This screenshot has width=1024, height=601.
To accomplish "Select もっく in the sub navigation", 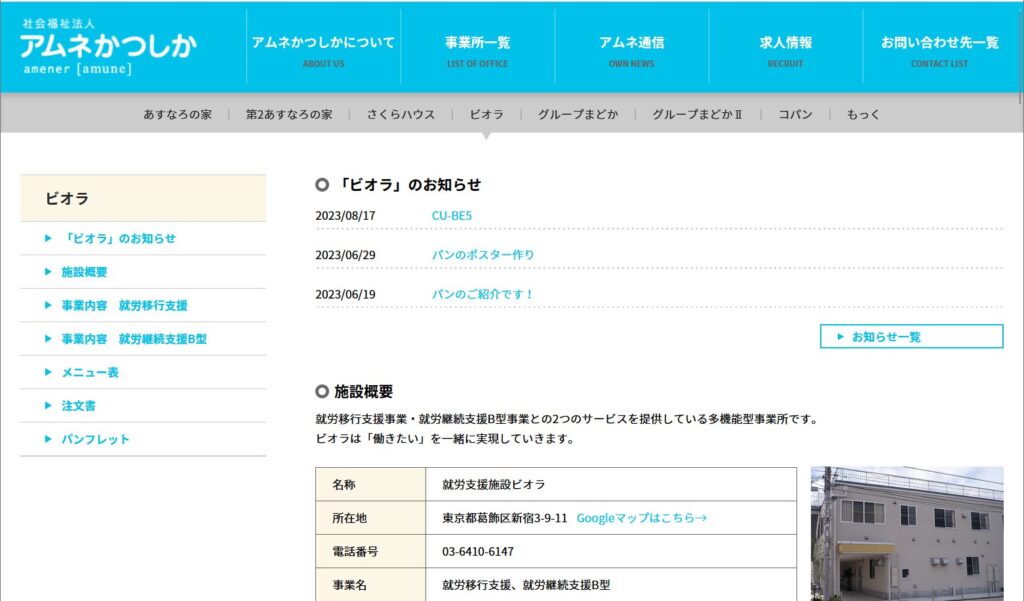I will click(x=863, y=114).
